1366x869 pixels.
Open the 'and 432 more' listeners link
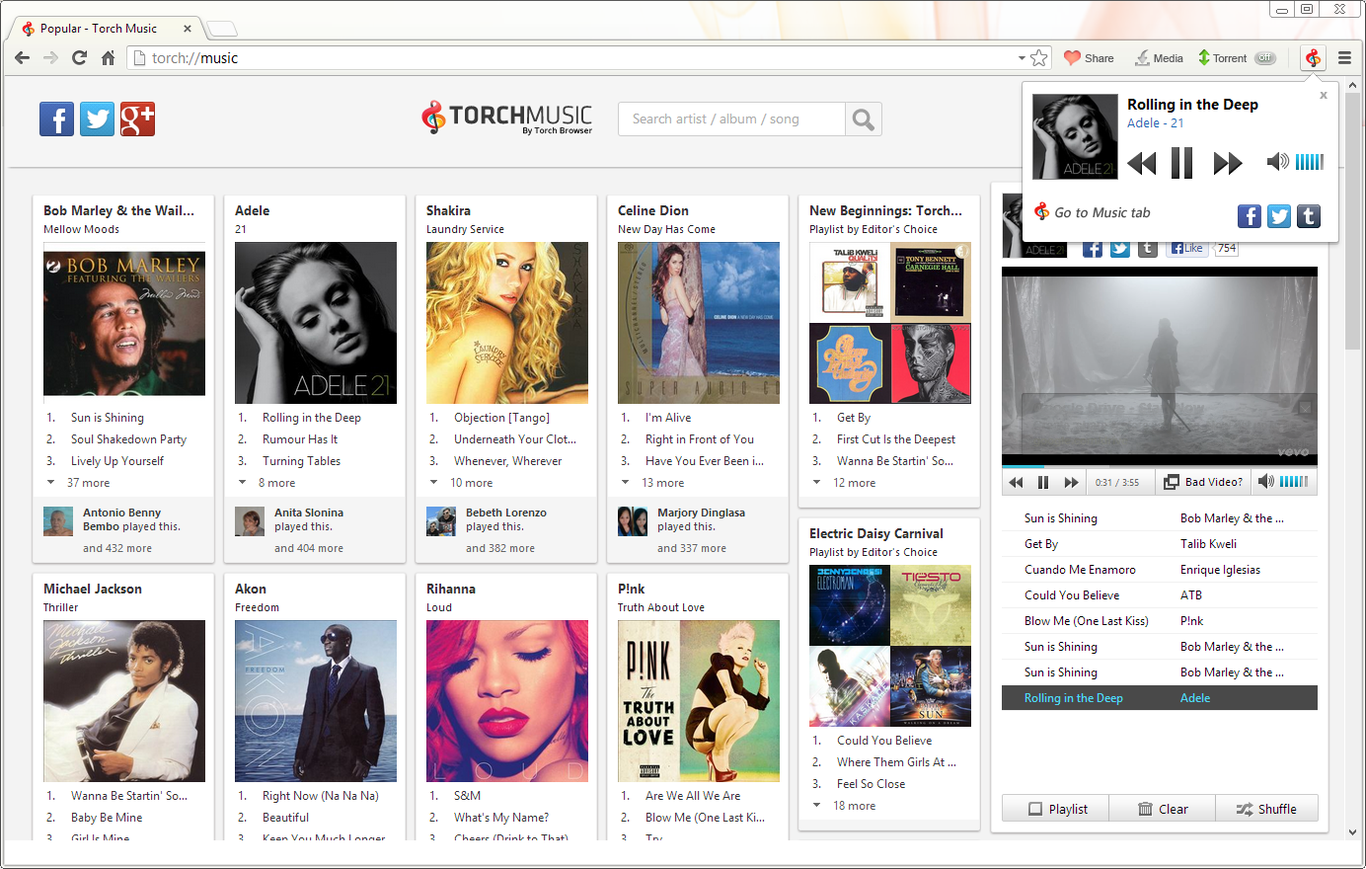tap(117, 548)
